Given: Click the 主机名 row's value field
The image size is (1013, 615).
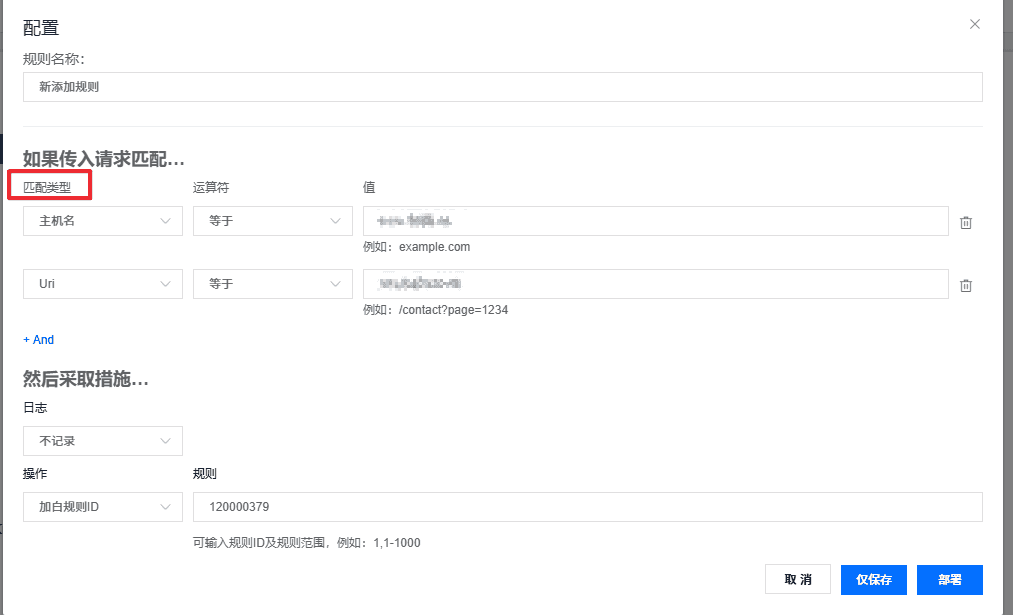Looking at the screenshot, I should tap(655, 221).
